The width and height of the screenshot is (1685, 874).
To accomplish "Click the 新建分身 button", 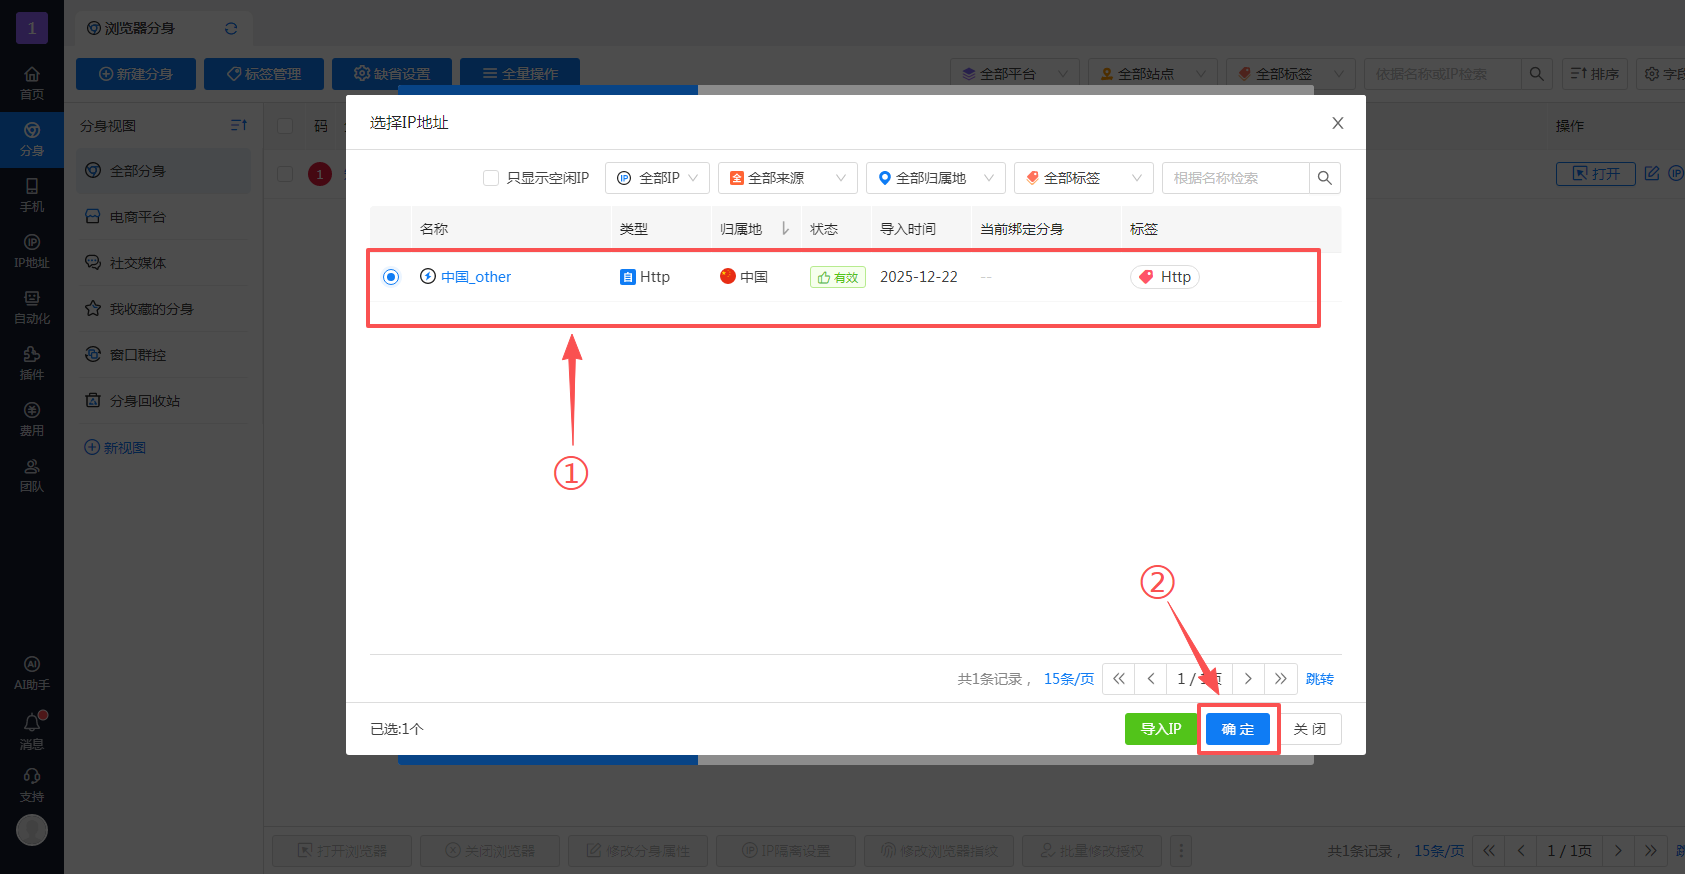I will coord(136,74).
